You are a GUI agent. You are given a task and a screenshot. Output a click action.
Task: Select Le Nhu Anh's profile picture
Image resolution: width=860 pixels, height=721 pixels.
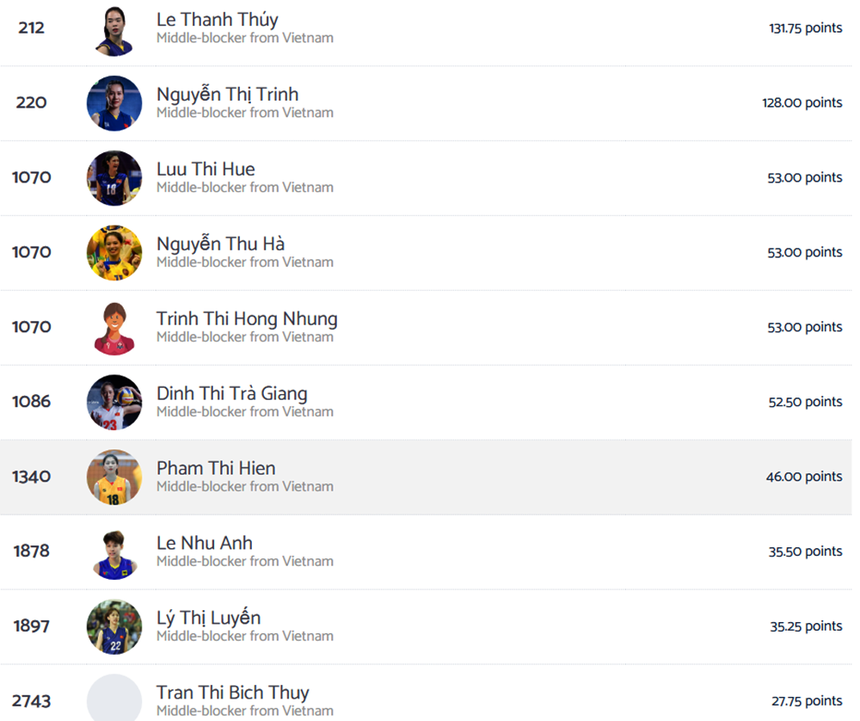tap(114, 552)
